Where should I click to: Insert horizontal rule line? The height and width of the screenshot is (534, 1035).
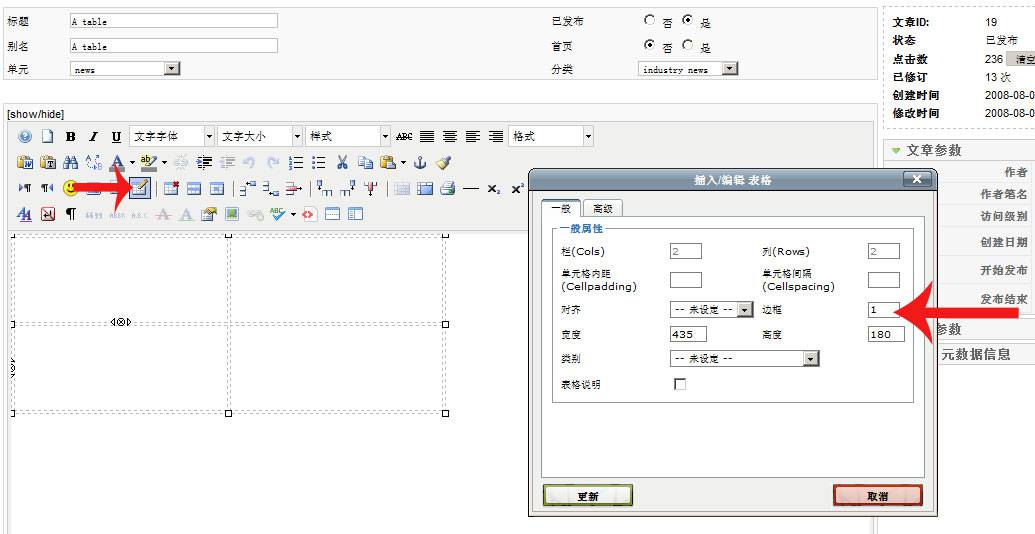pyautogui.click(x=471, y=189)
